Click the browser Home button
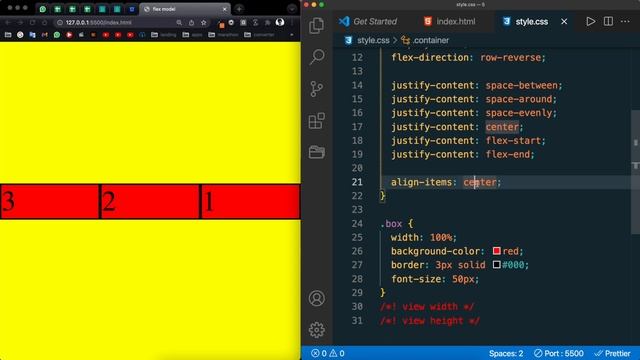Screen dimensions: 640x360 [44, 22]
